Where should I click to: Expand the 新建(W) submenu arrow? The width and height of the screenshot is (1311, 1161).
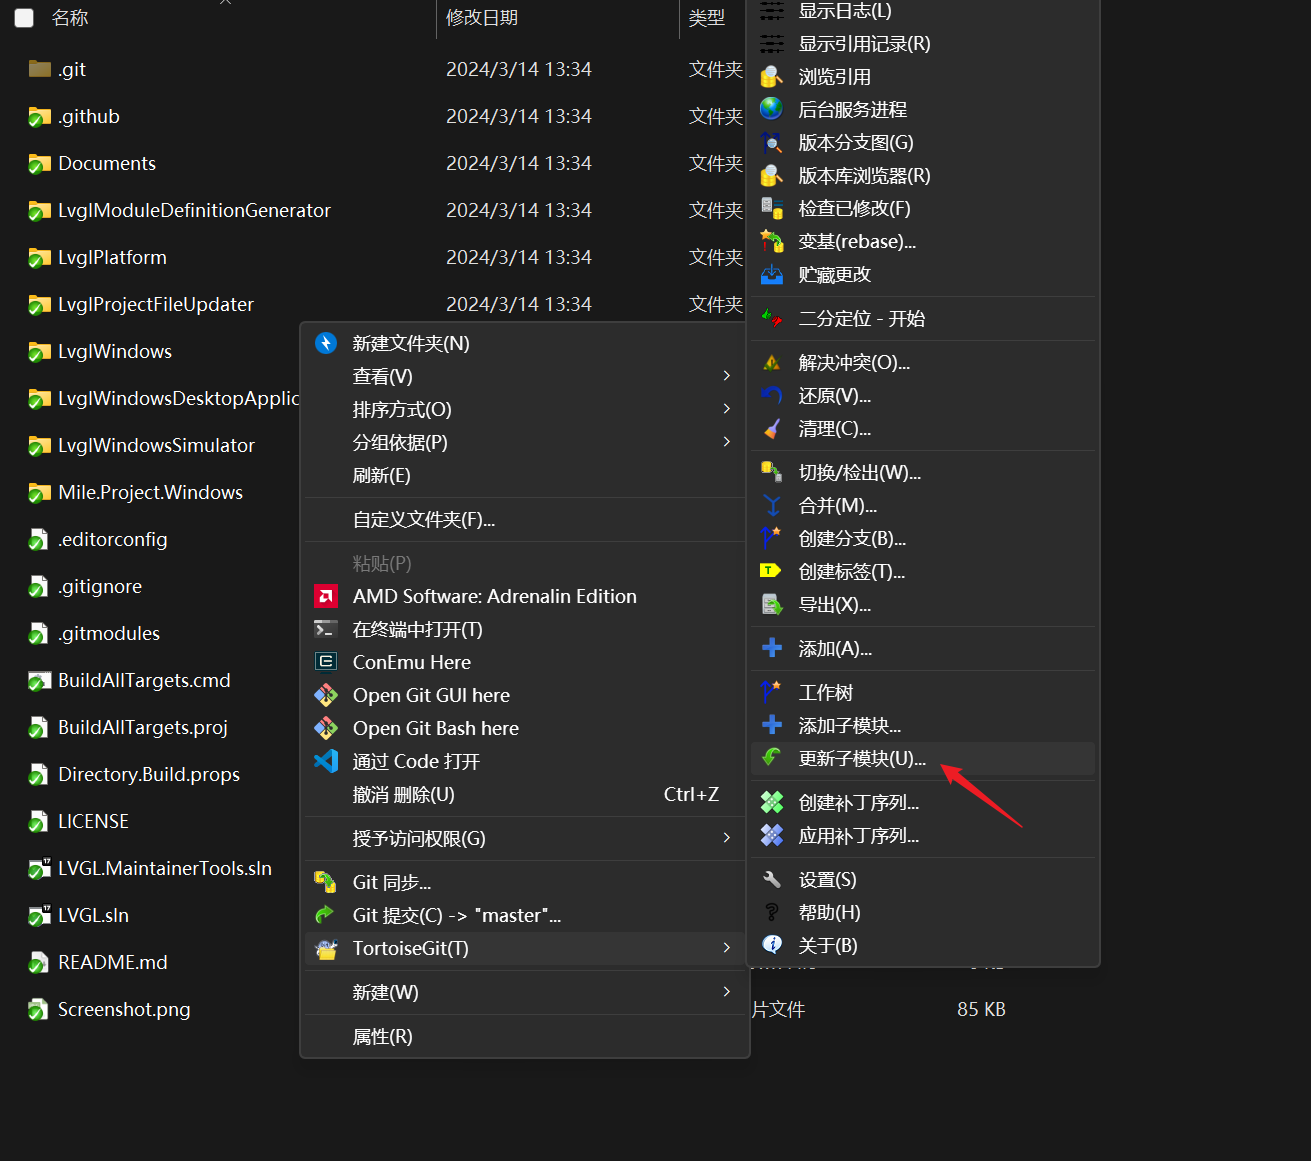(x=727, y=991)
